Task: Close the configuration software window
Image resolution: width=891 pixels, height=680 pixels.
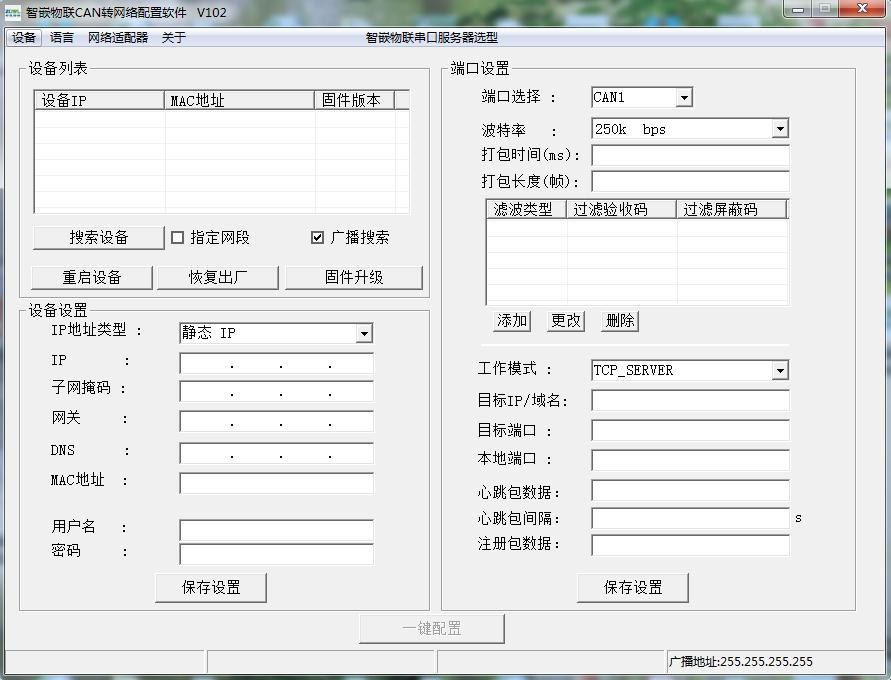Action: (x=861, y=9)
